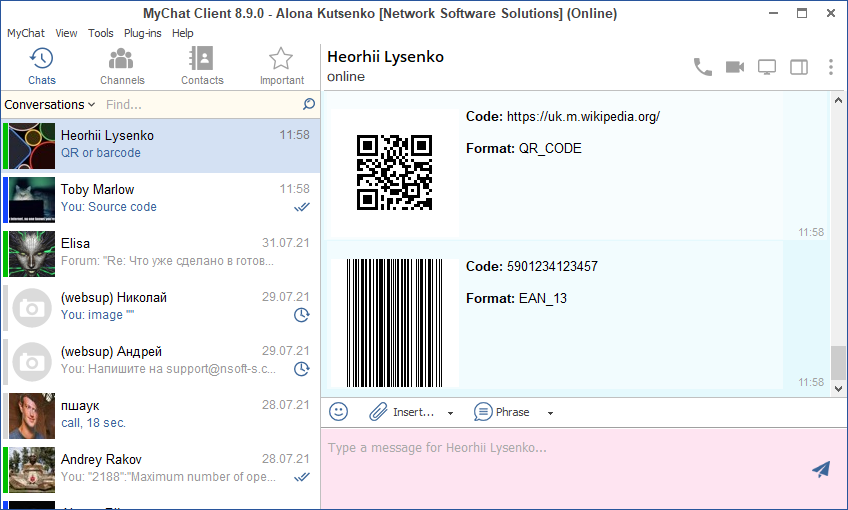Switch to the Contacts tab
The height and width of the screenshot is (510, 848).
(202, 66)
